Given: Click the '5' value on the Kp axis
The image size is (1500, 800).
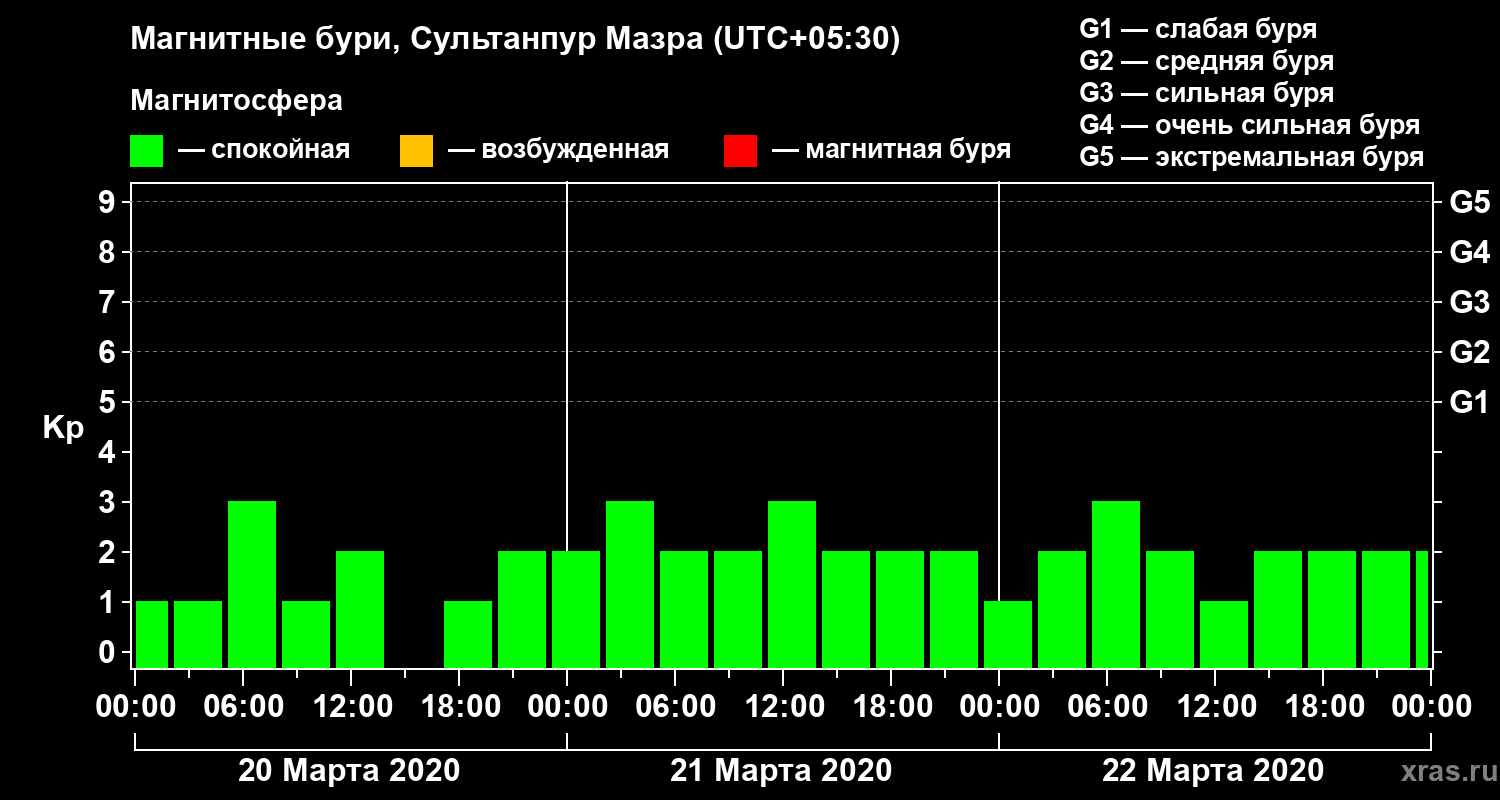Looking at the screenshot, I should pos(109,402).
